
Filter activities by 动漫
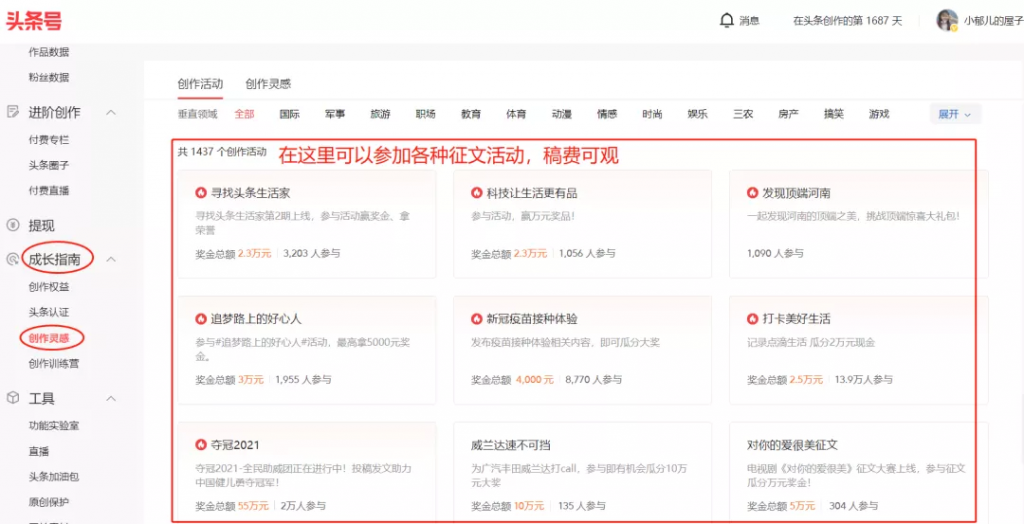562,114
